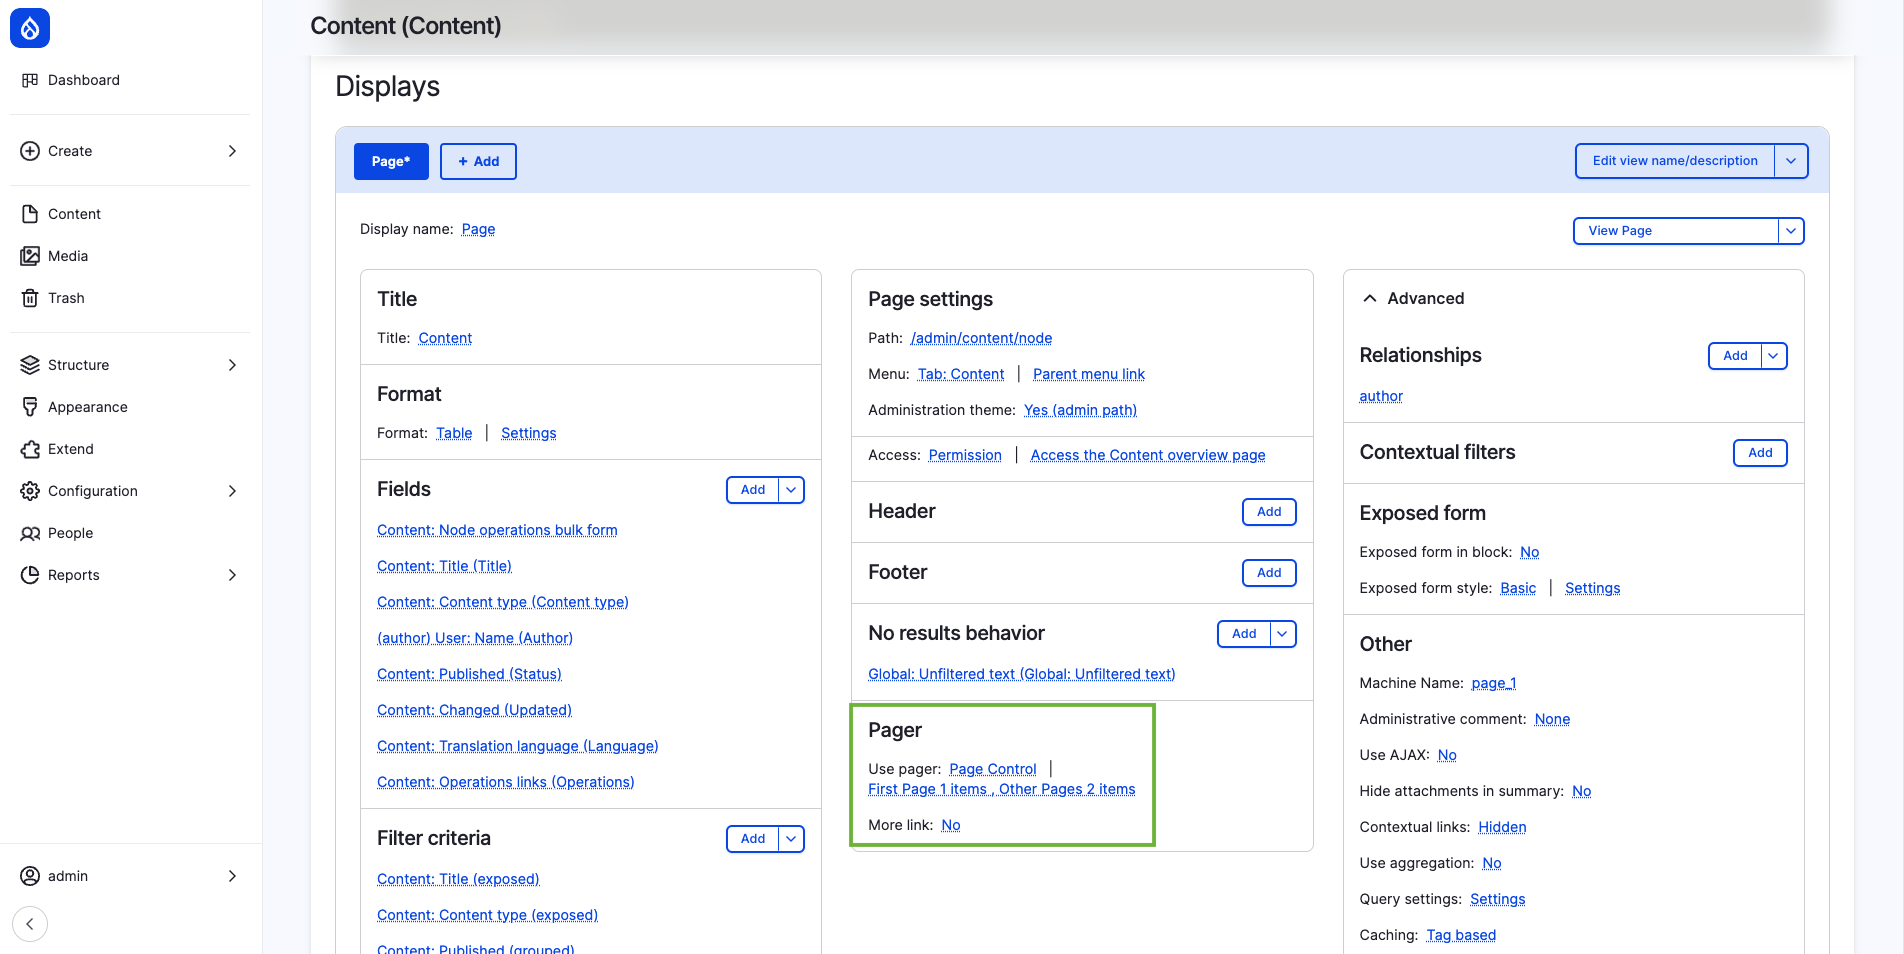Image resolution: width=1904 pixels, height=954 pixels.
Task: Click the Drupal logo icon
Action: (30, 28)
